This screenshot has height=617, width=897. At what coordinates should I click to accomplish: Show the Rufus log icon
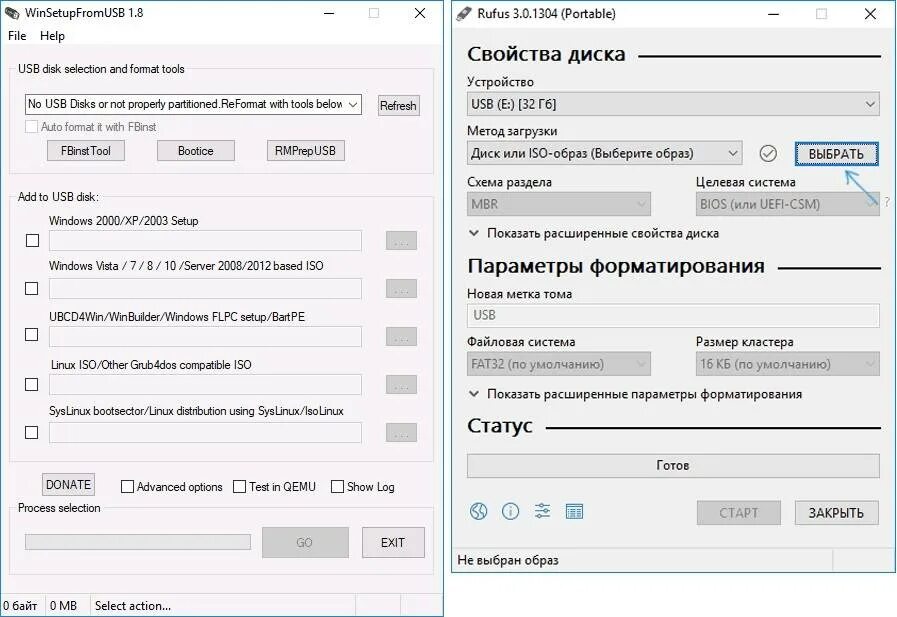pos(574,511)
